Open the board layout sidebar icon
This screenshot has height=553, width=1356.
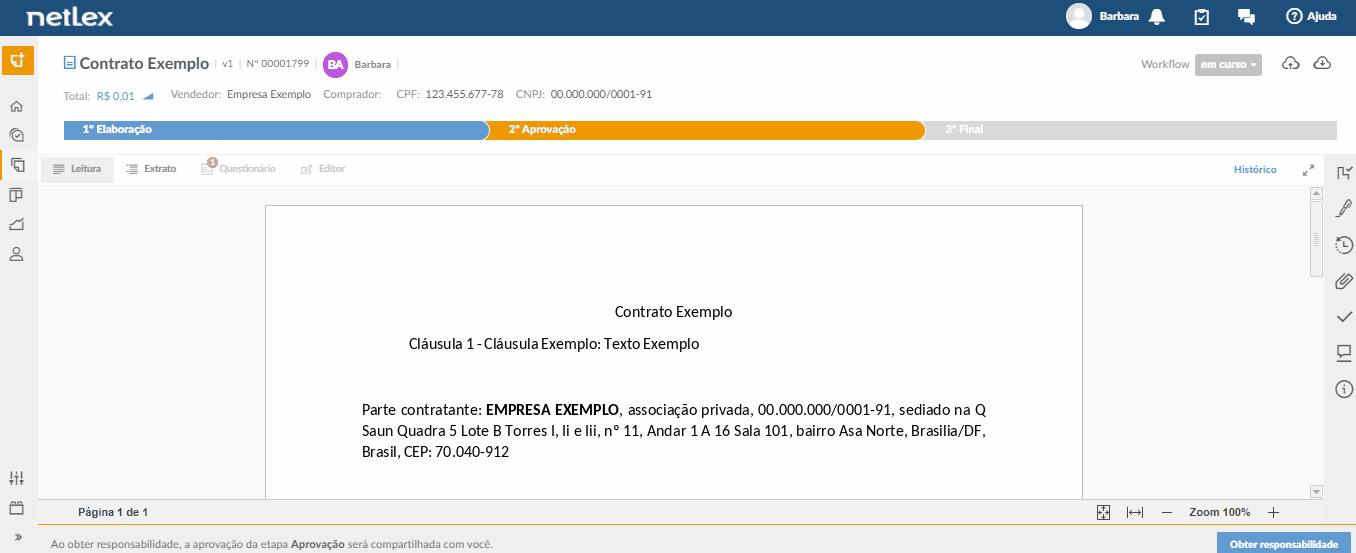(16, 194)
